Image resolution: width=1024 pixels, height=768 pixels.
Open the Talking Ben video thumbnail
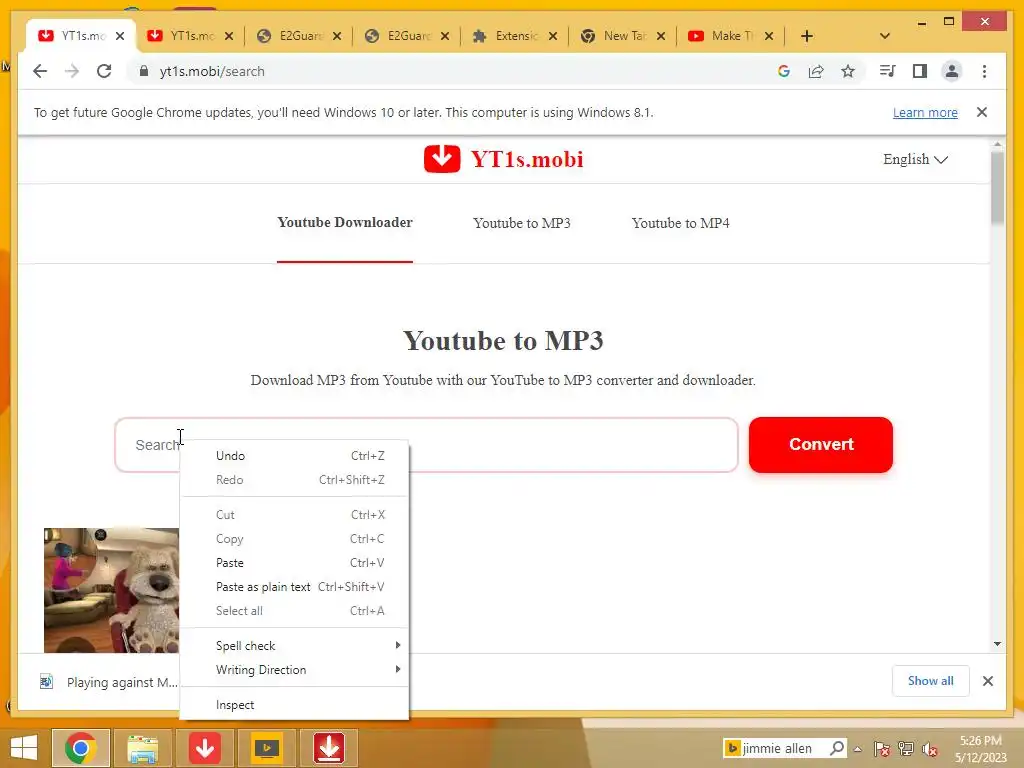click(111, 590)
